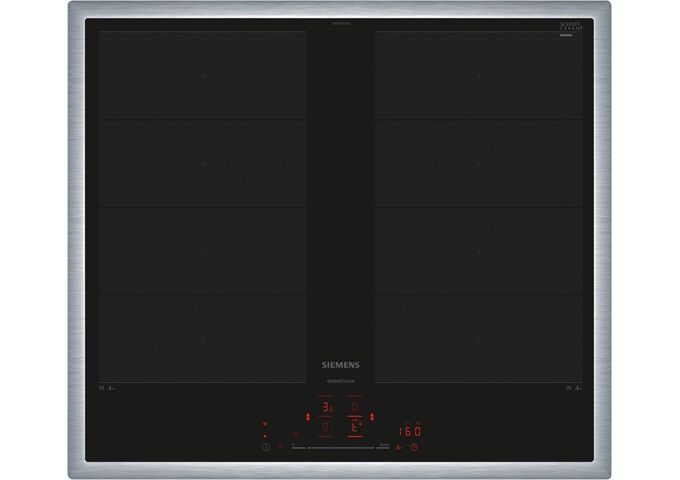Touch the zero end of the power slider

(x=298, y=447)
